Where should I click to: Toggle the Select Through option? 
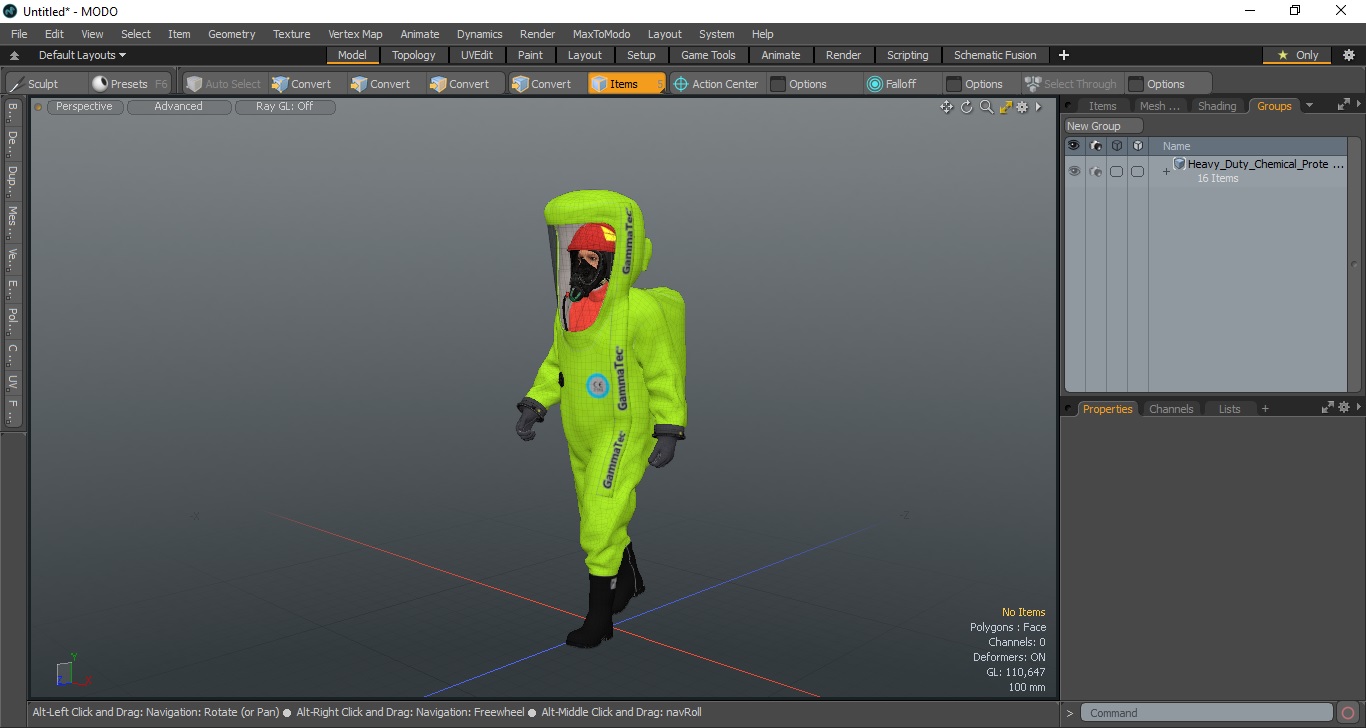[1071, 84]
